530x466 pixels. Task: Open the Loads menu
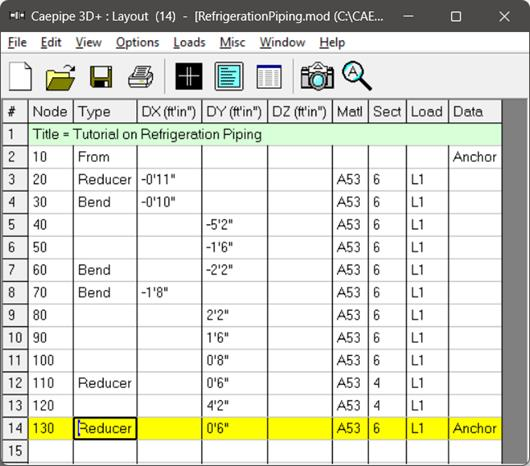189,43
